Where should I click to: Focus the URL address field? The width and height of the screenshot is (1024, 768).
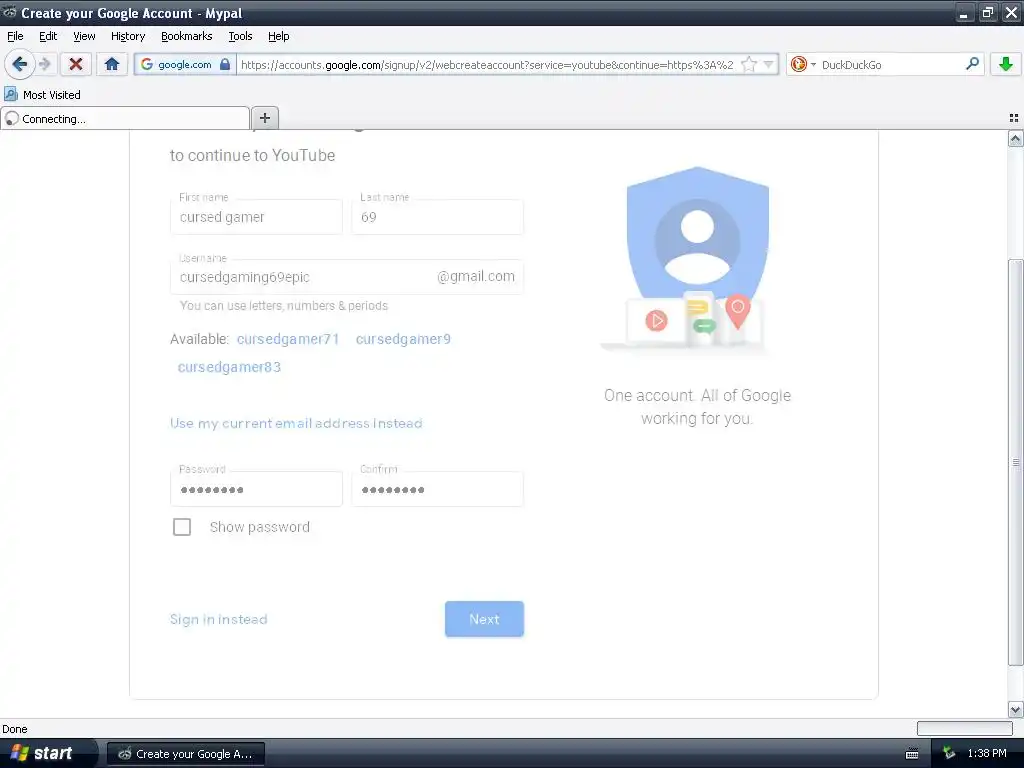coord(488,64)
